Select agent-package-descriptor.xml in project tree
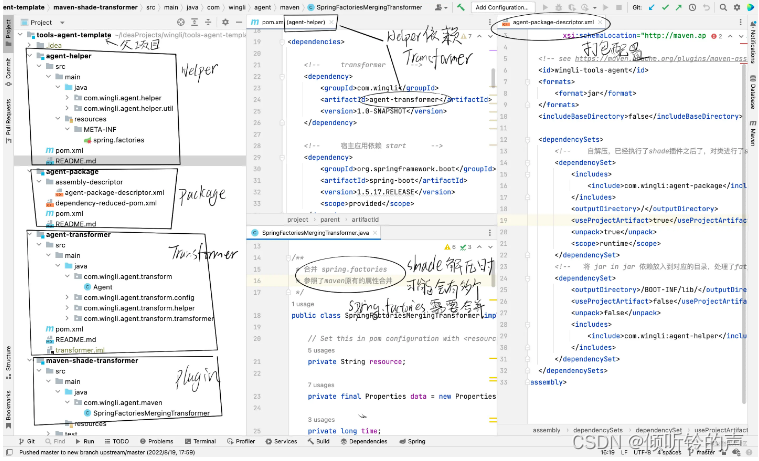The width and height of the screenshot is (759, 461). click(110, 192)
